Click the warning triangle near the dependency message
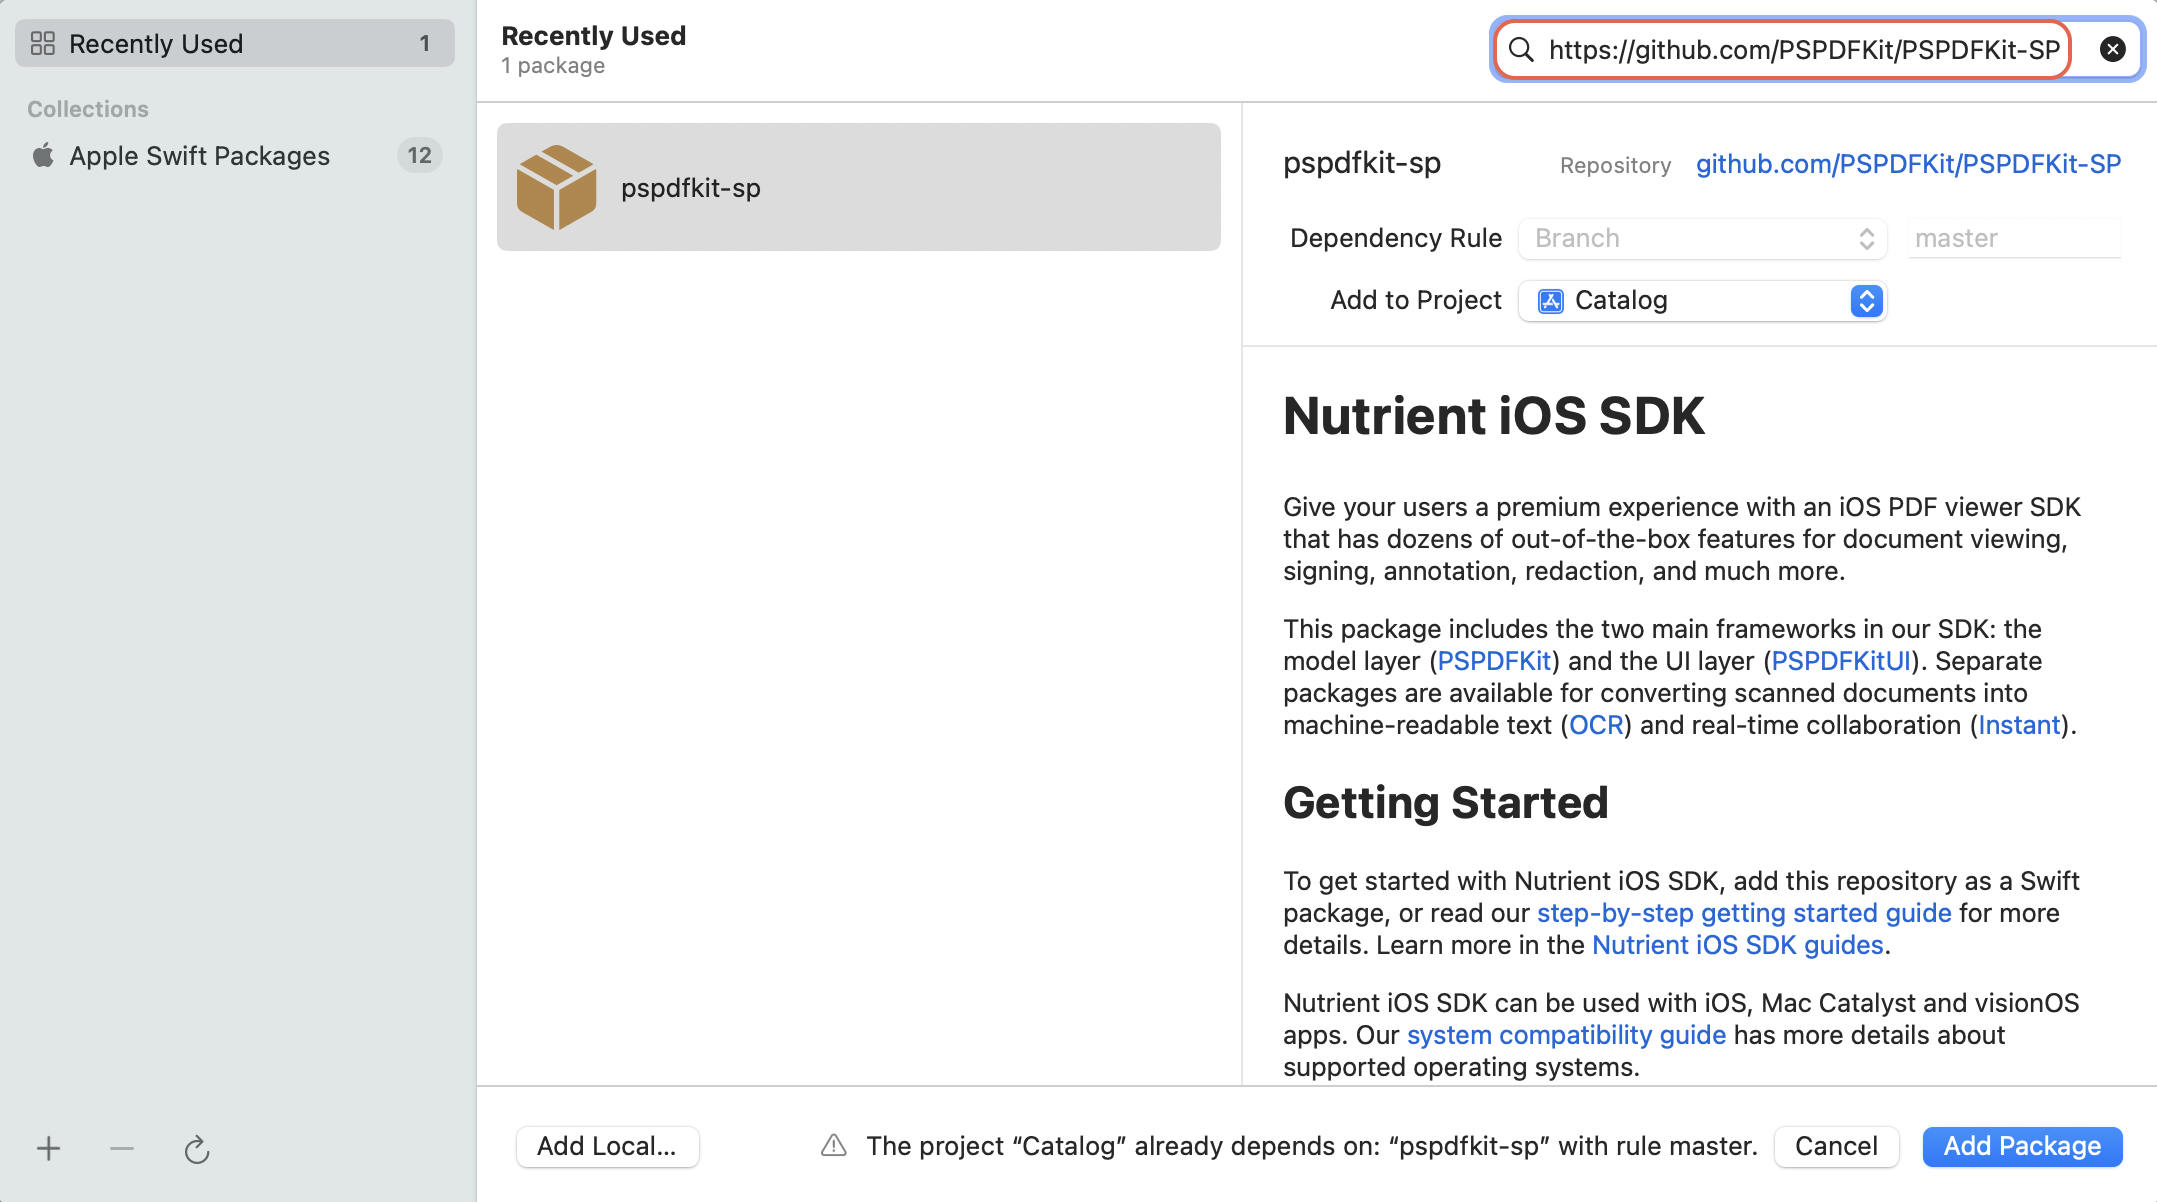Image resolution: width=2157 pixels, height=1202 pixels. pyautogui.click(x=832, y=1146)
